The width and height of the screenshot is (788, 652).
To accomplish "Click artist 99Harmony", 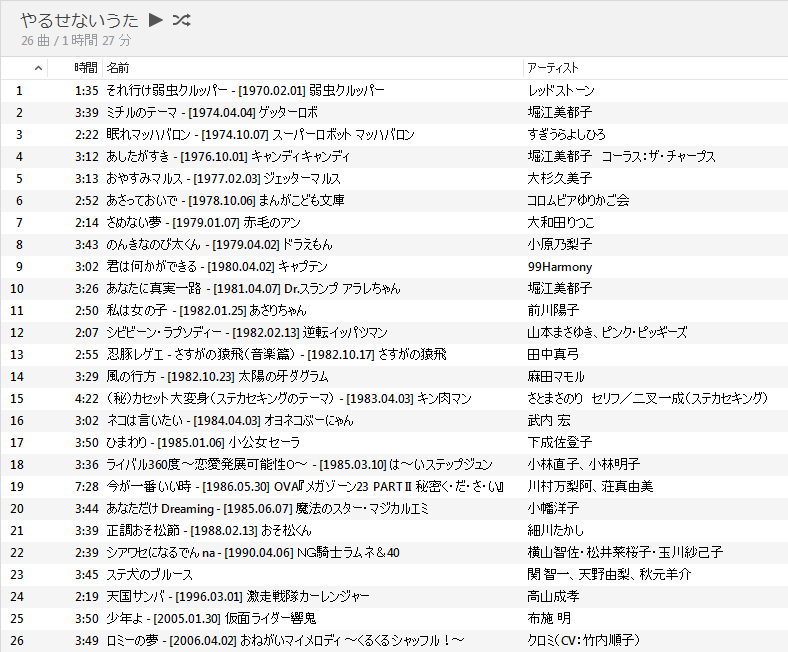I will 560,267.
